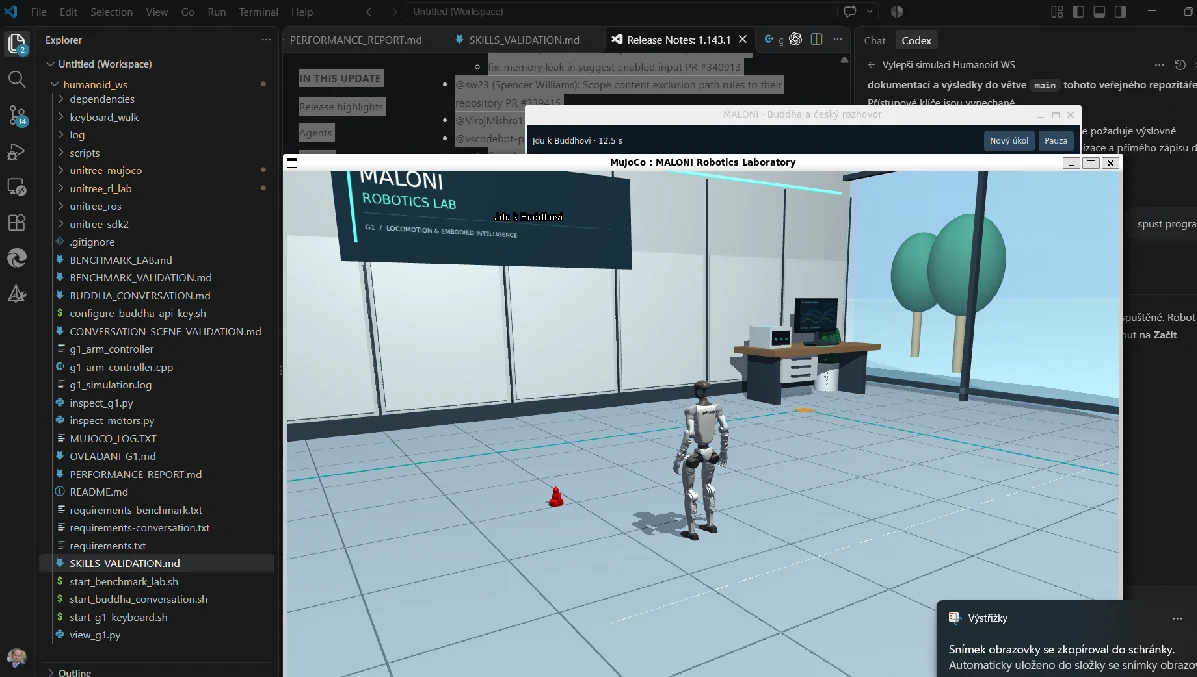Toggle bottom panel visibility
The width and height of the screenshot is (1197, 677).
point(1099,11)
